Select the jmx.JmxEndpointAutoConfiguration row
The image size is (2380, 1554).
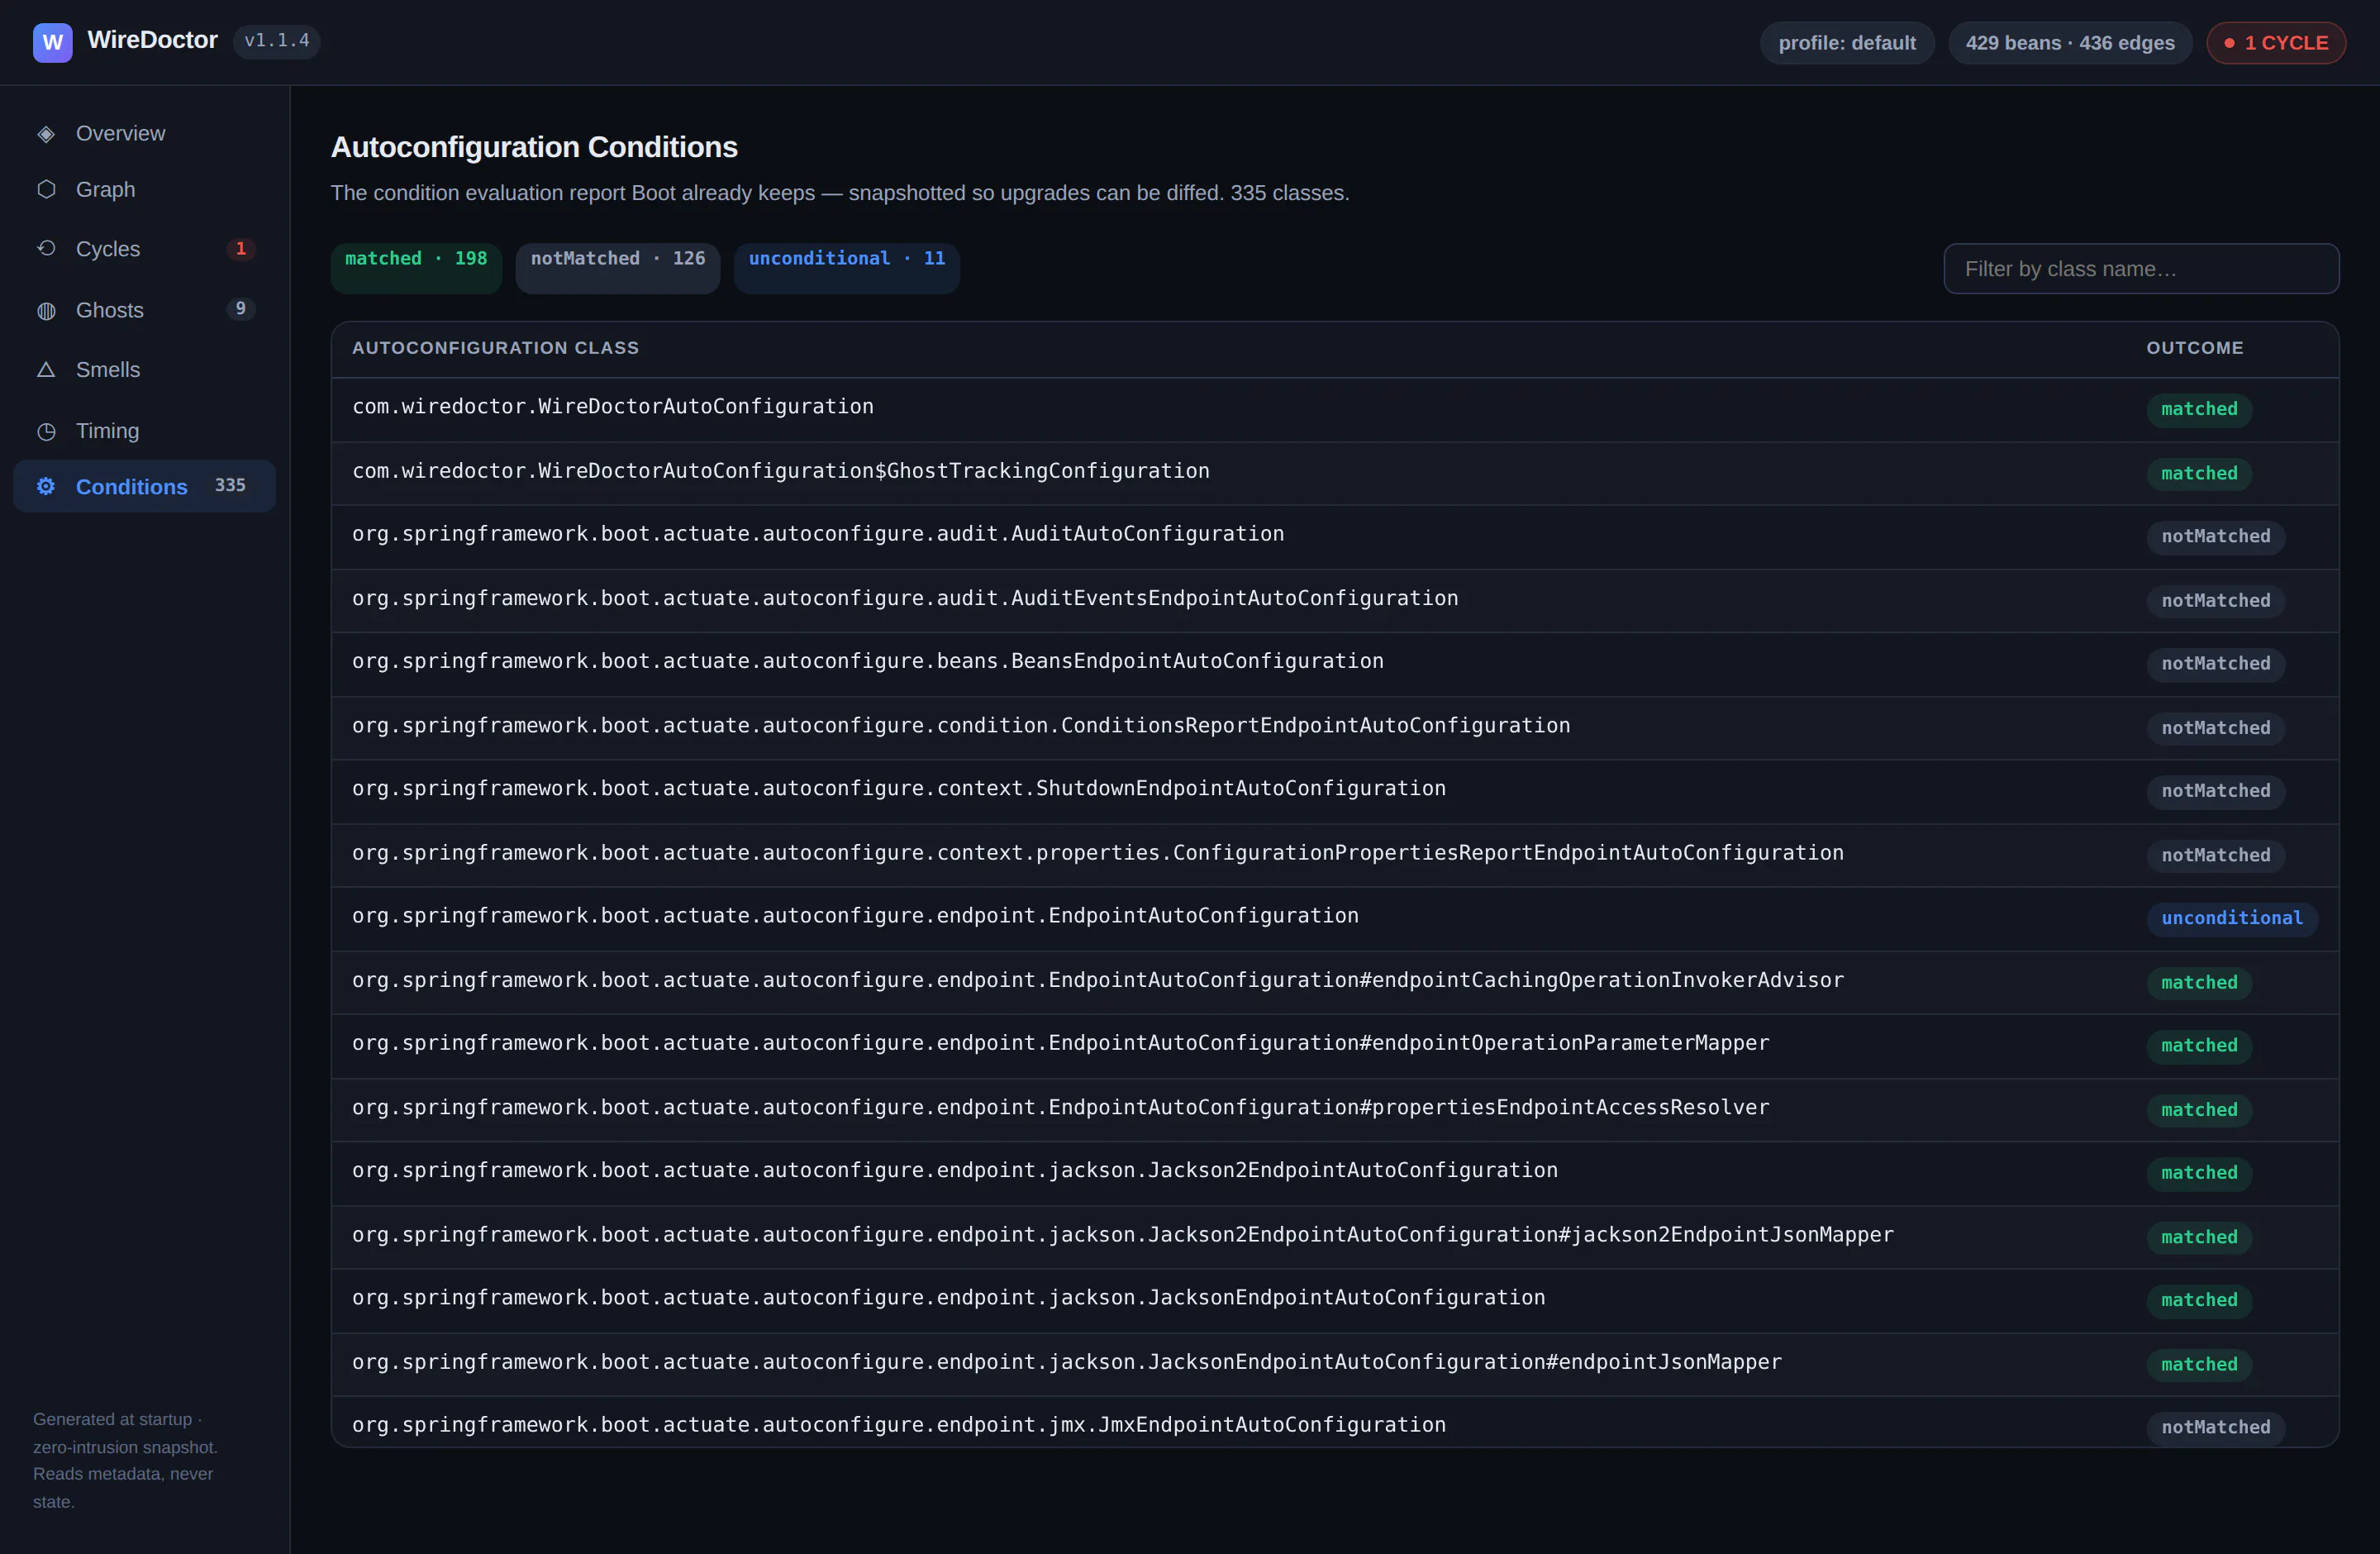click(1335, 1422)
